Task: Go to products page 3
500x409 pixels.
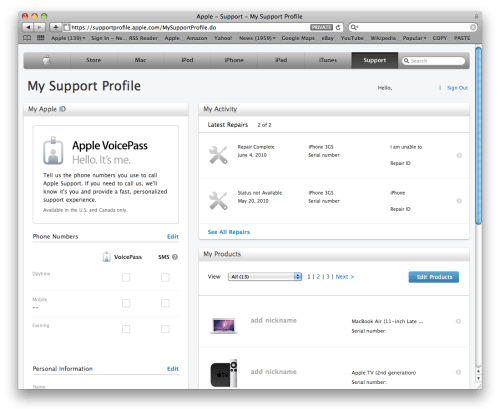Action: 328,277
